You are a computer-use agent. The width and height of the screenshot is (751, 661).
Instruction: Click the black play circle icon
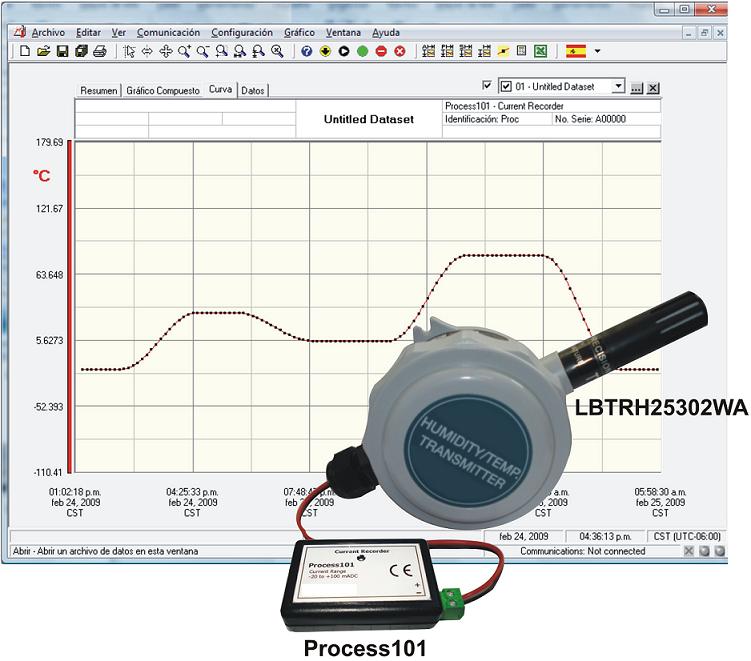pos(344,51)
